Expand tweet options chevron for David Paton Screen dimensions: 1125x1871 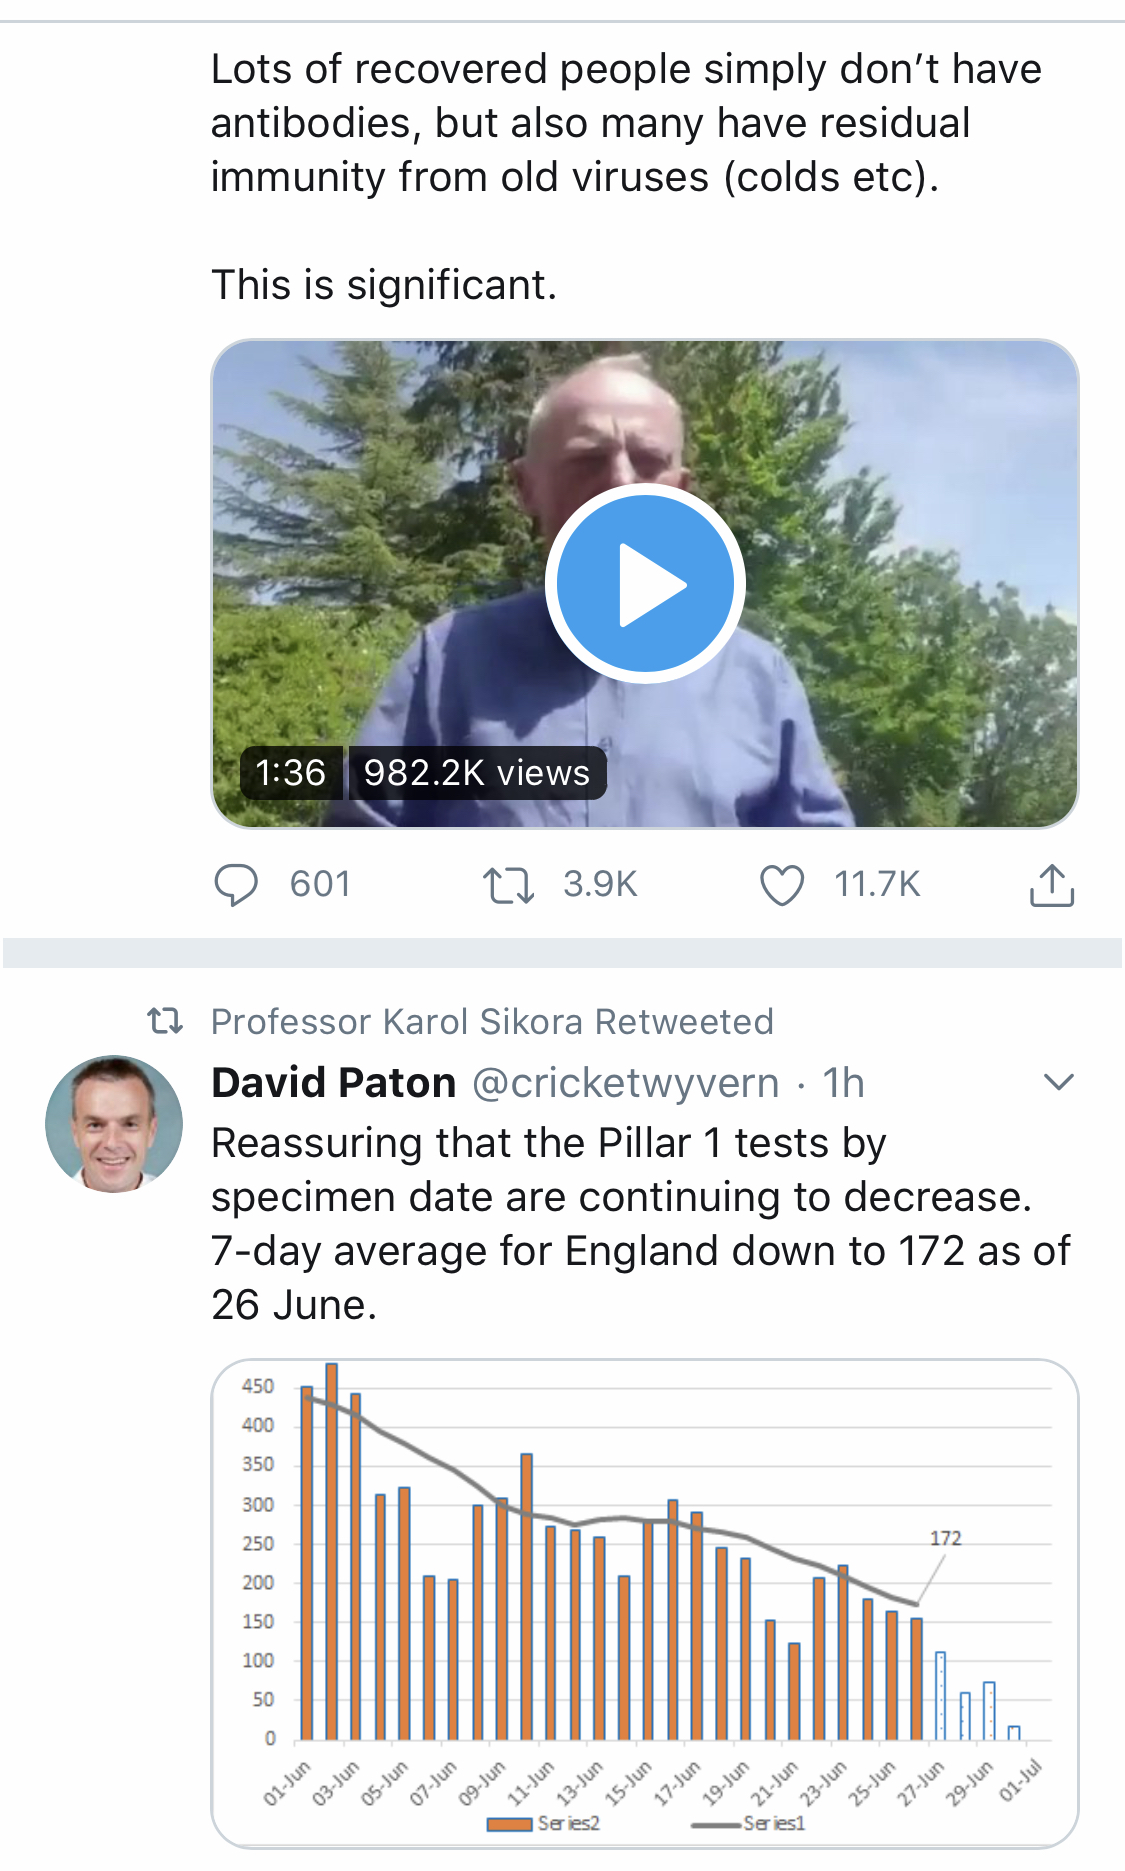1058,1082
